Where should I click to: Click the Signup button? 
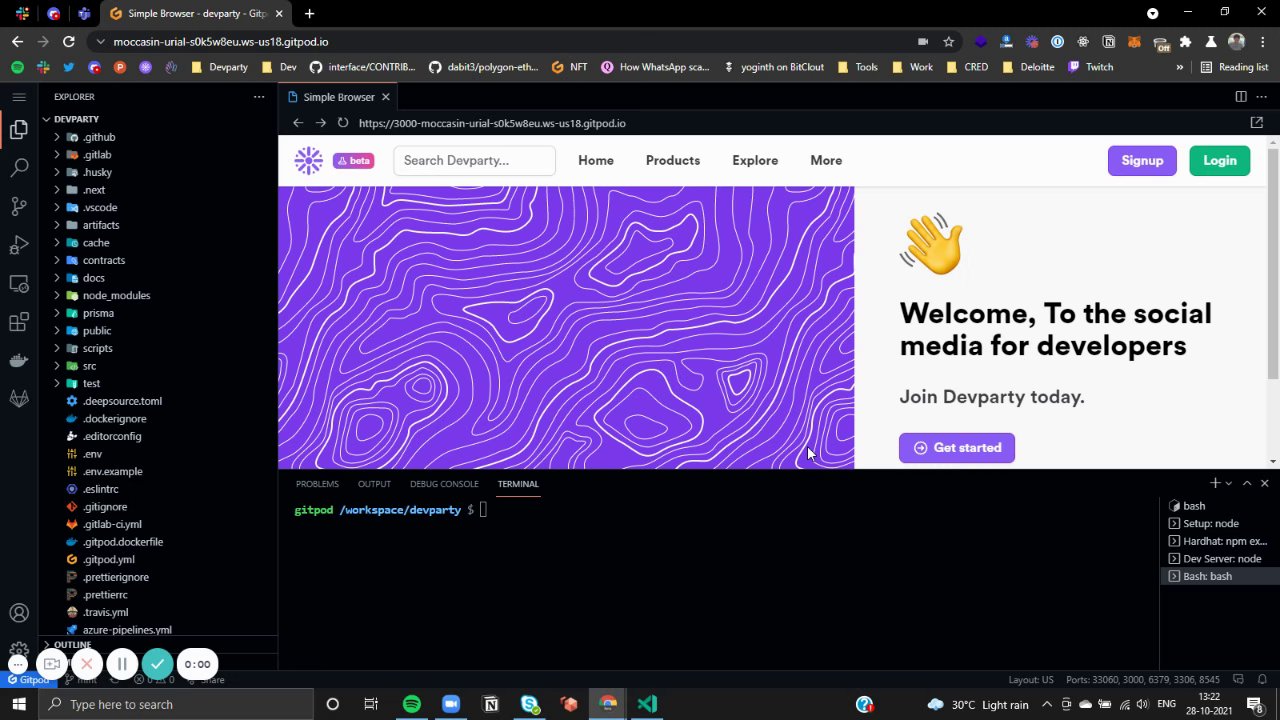1142,160
